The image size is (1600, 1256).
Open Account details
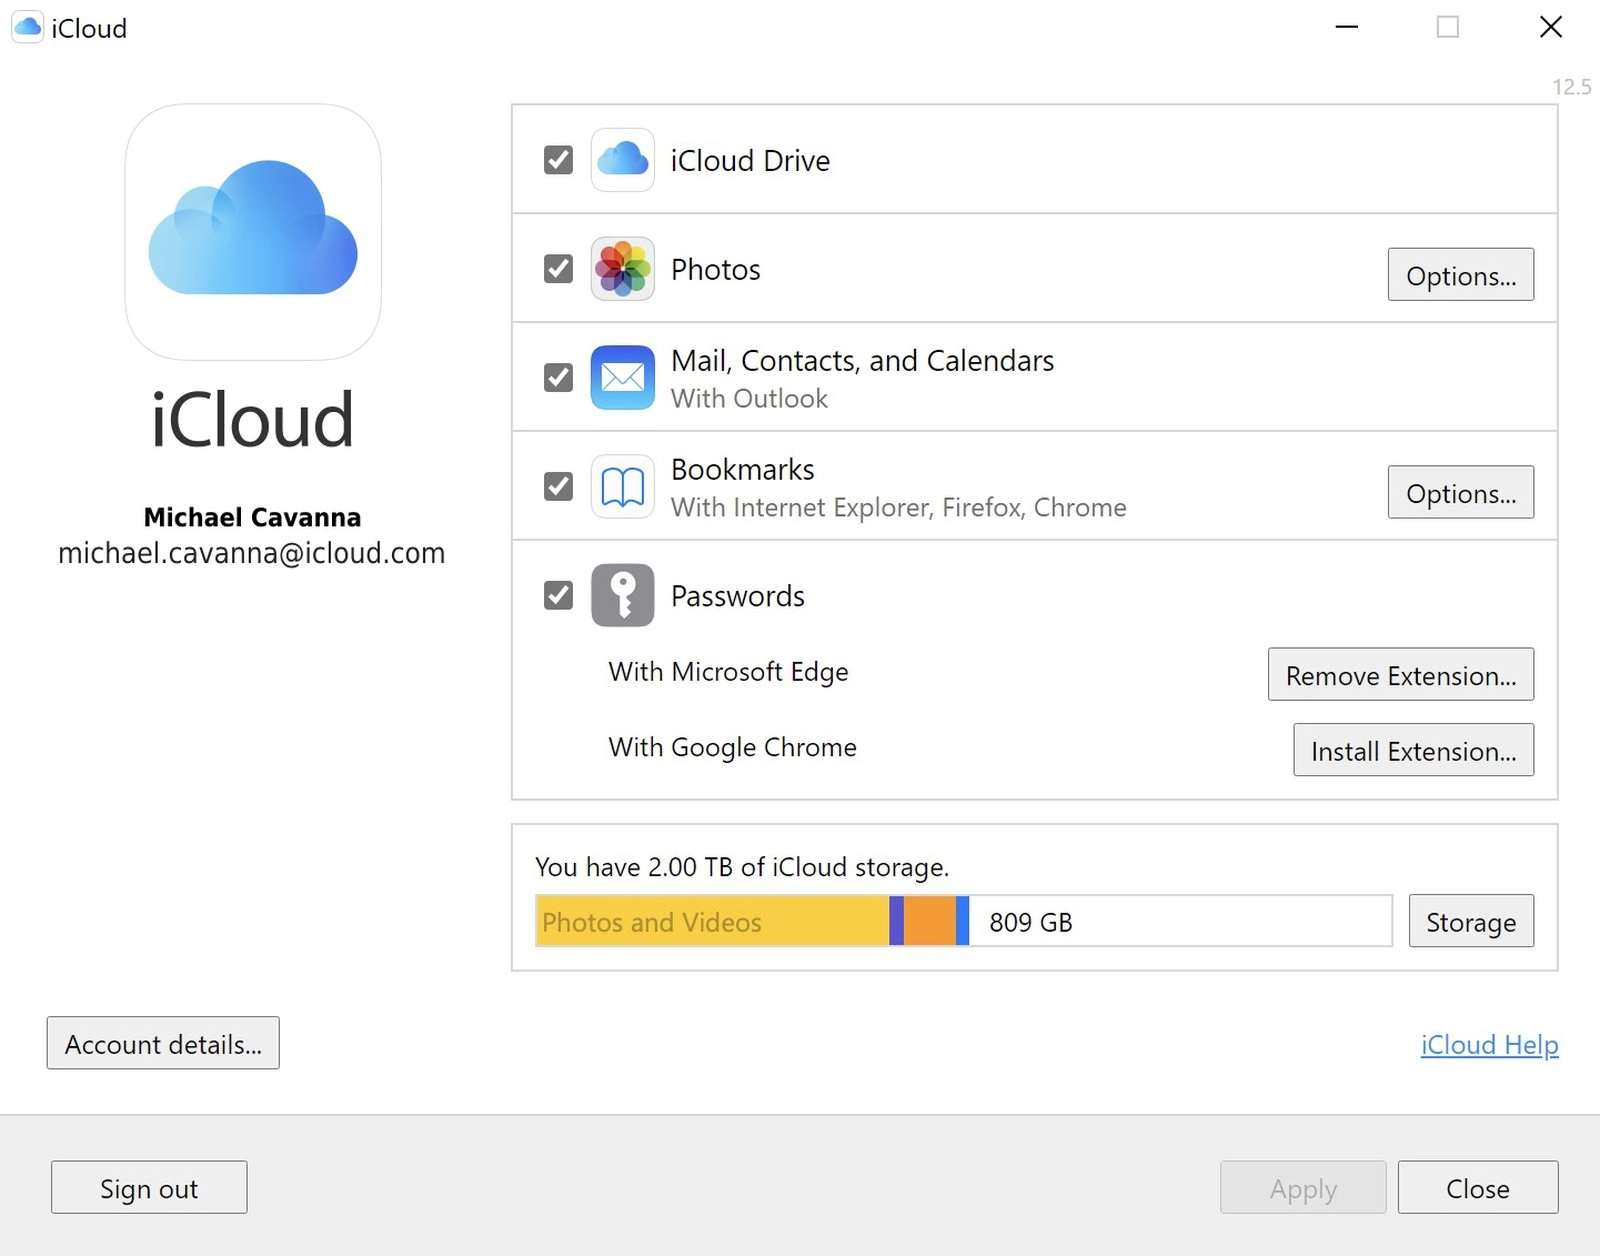(x=162, y=1043)
